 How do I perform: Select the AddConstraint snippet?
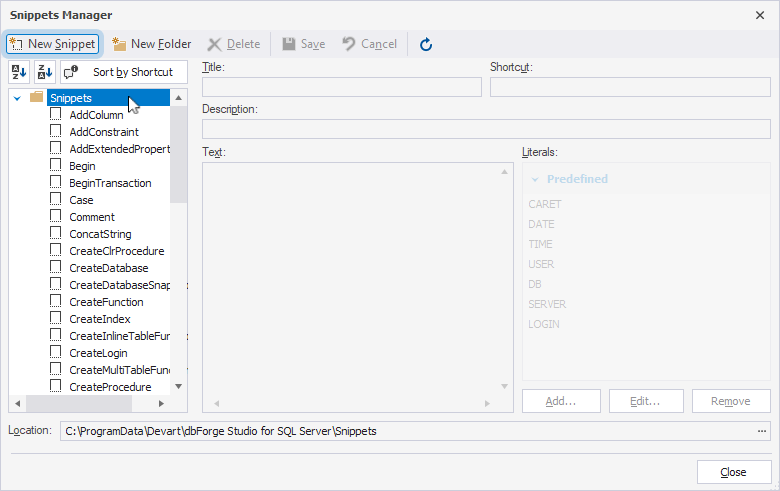pos(104,132)
